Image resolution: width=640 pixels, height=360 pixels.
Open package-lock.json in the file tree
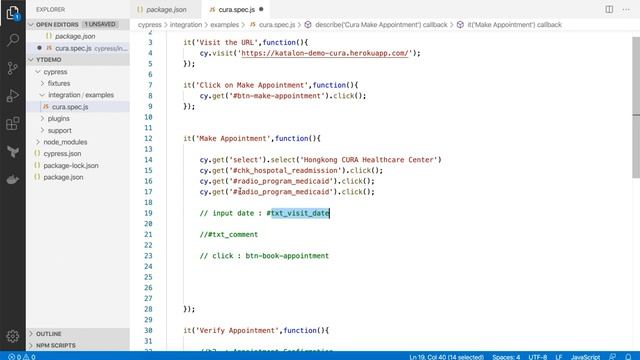pos(71,166)
